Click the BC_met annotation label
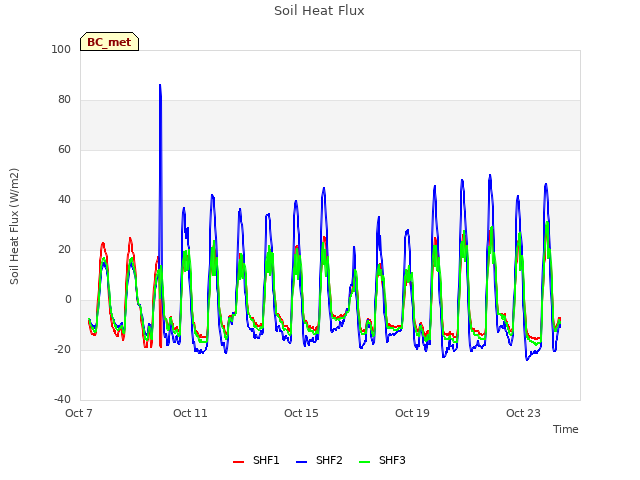The image size is (640, 480). [x=109, y=42]
